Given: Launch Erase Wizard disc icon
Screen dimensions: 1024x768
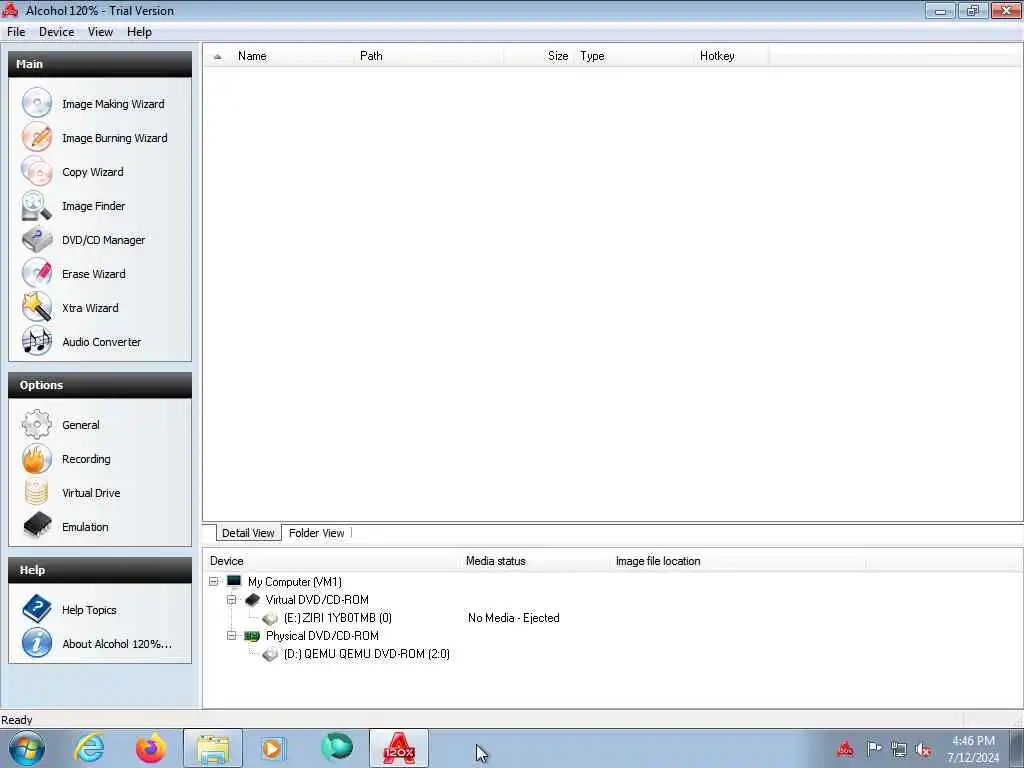Looking at the screenshot, I should point(37,273).
